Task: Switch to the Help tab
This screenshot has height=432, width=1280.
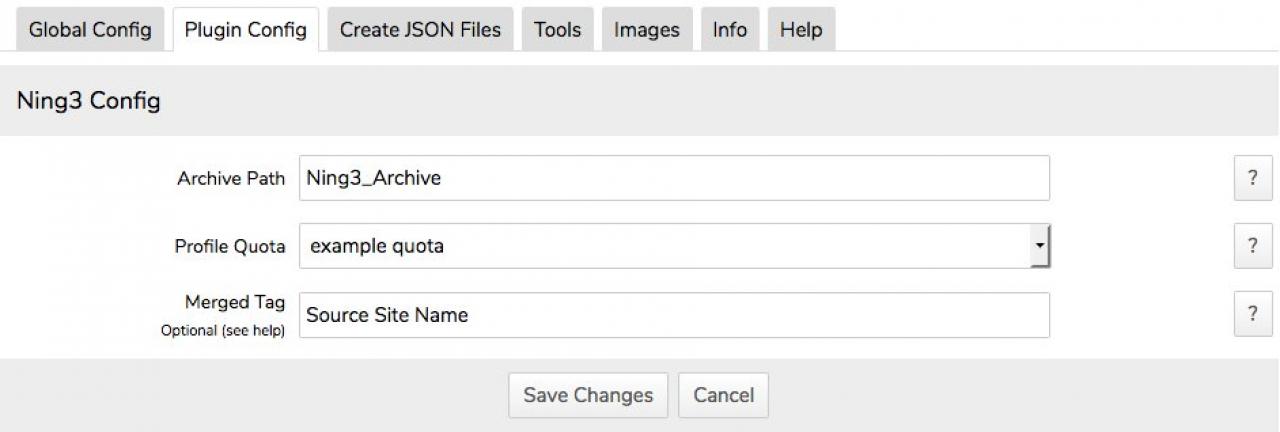Action: [800, 30]
